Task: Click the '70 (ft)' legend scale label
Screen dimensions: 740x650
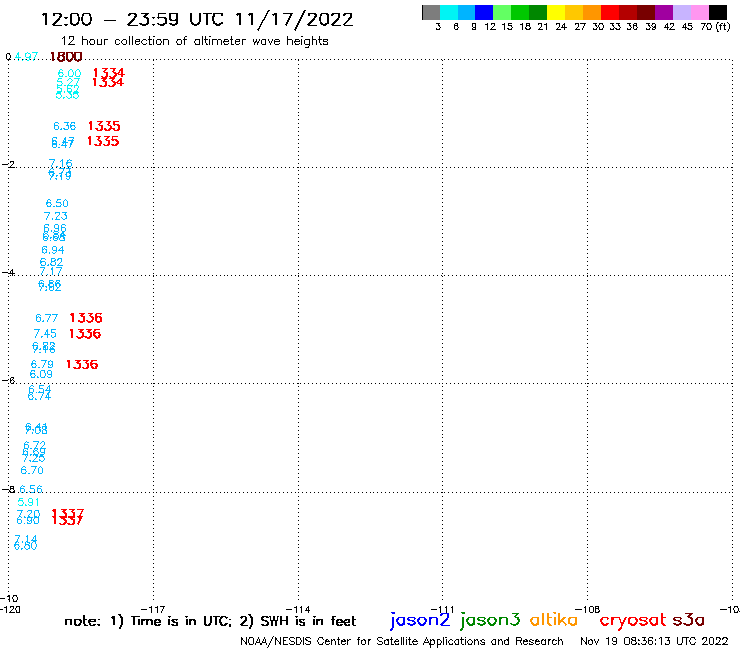Action: point(715,27)
